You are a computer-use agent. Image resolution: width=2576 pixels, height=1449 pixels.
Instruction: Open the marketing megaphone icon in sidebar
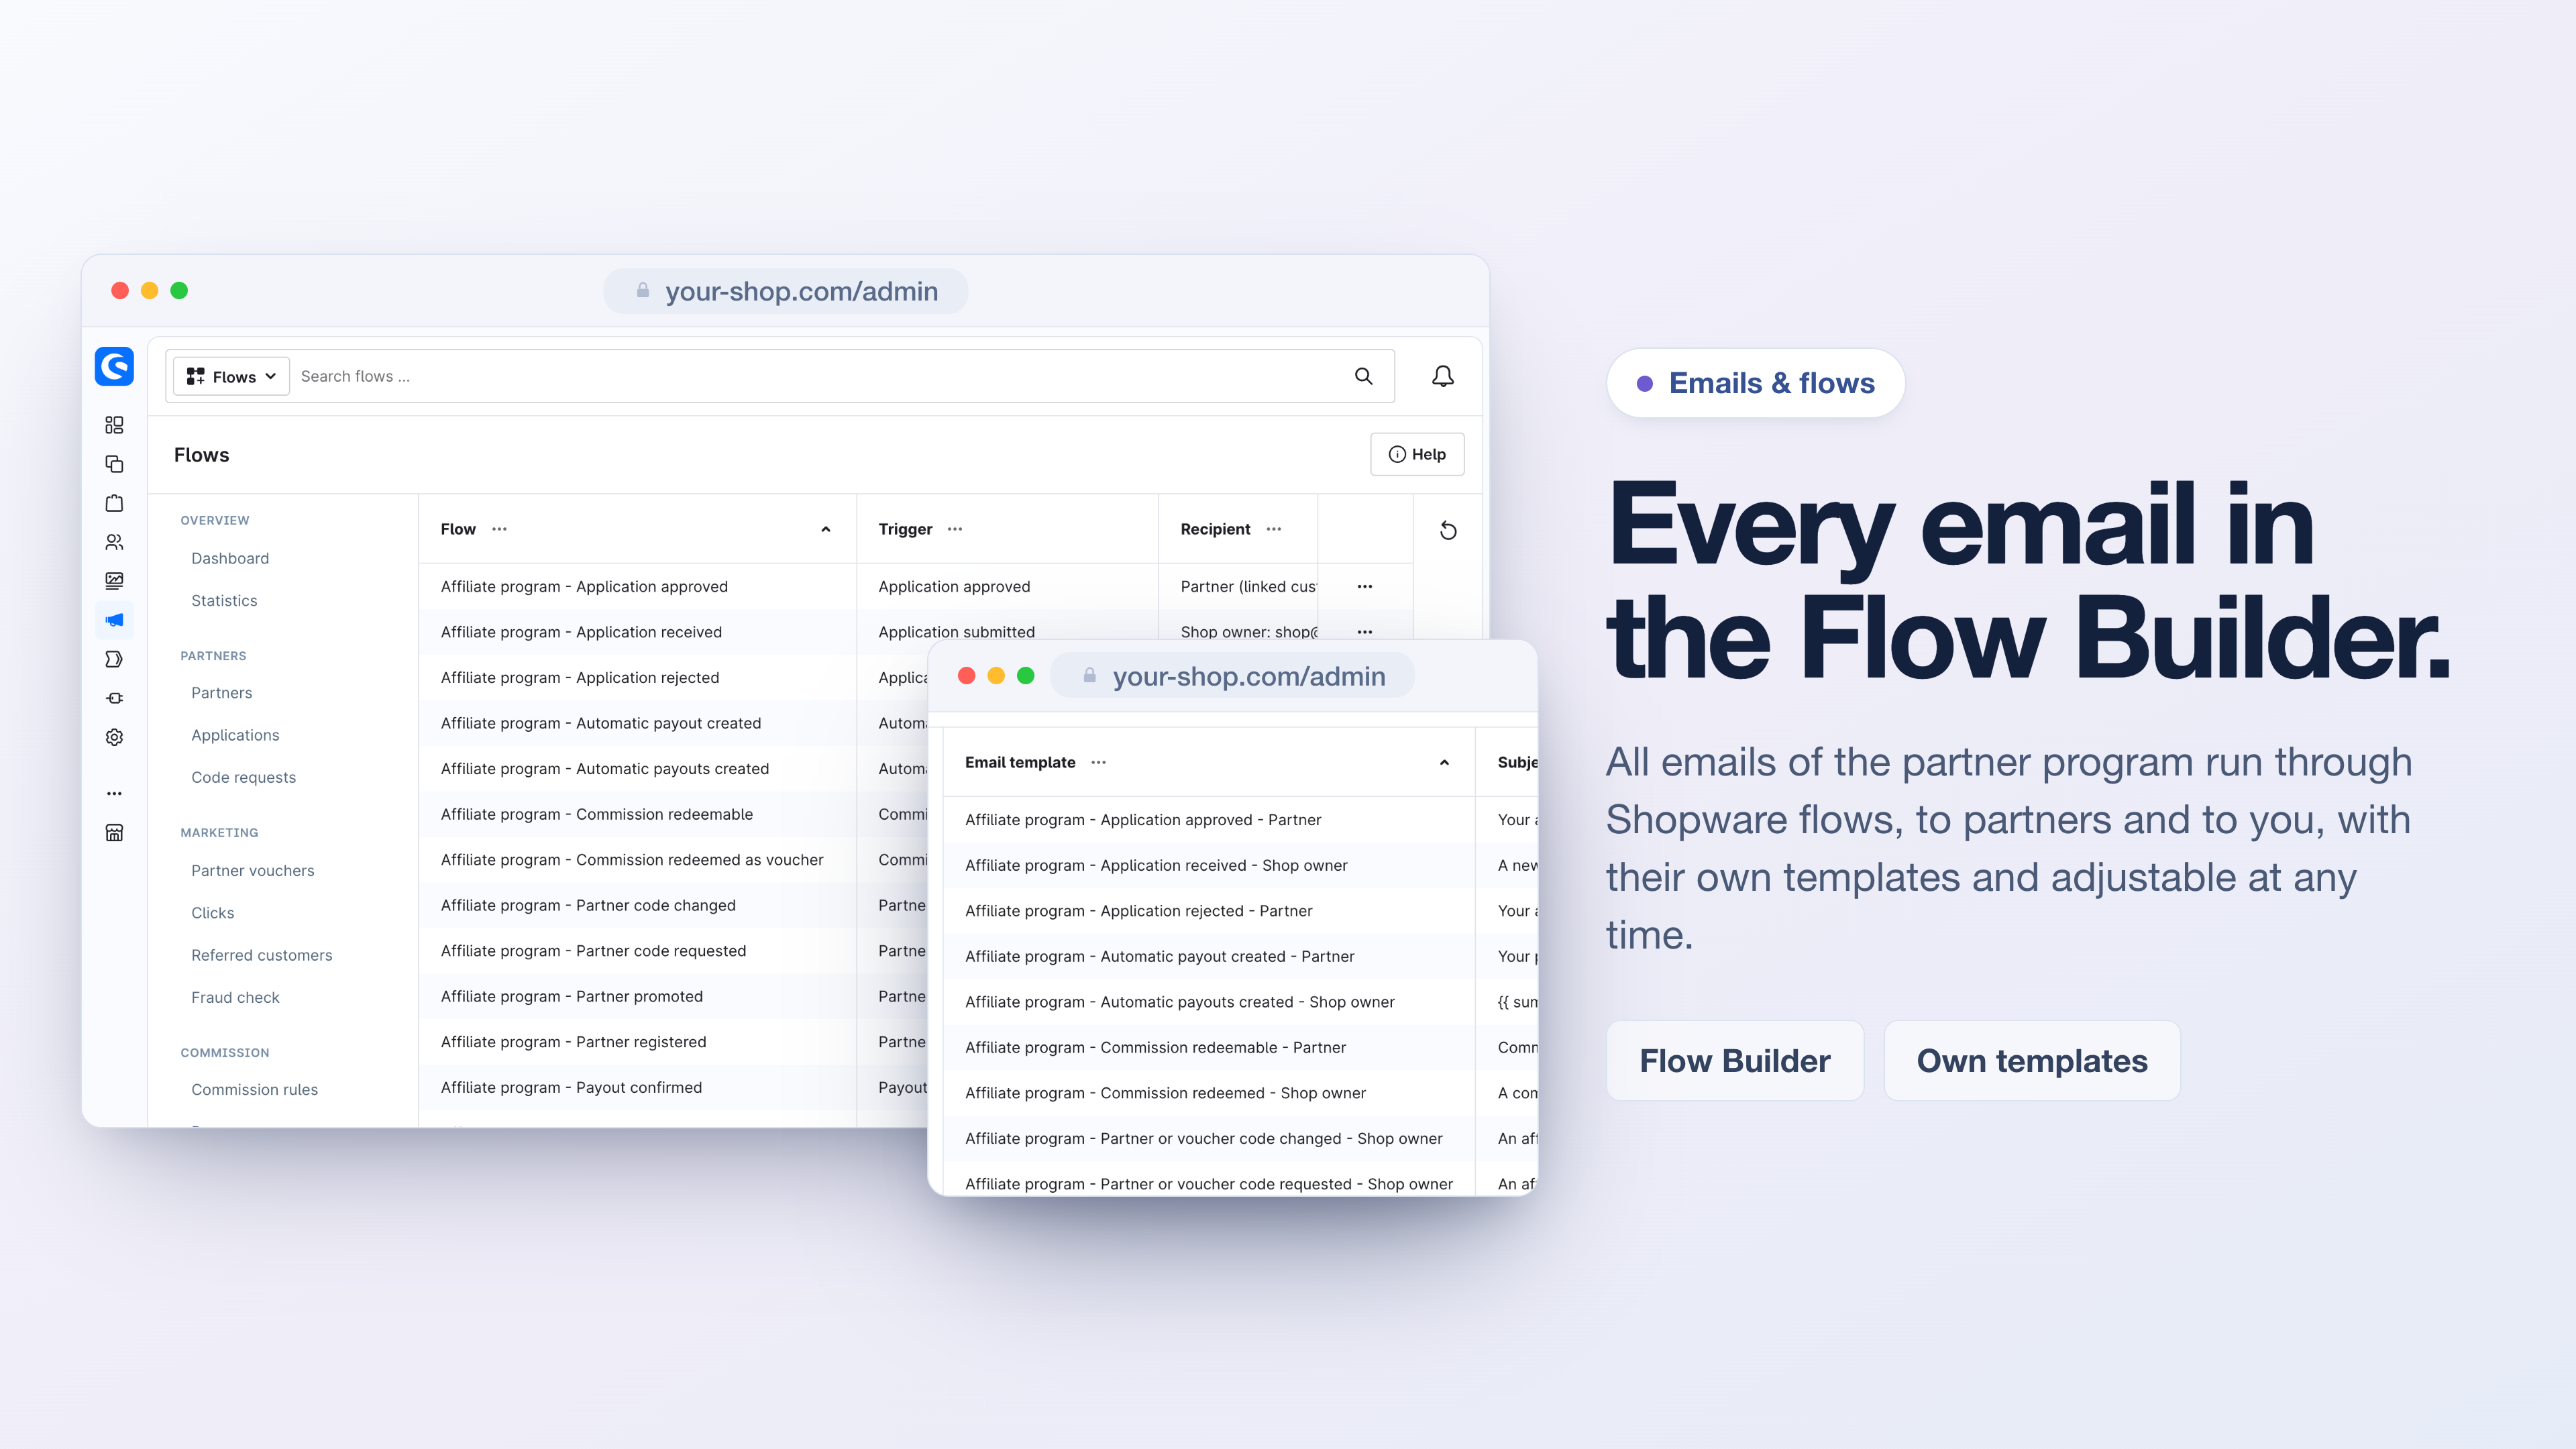point(114,620)
